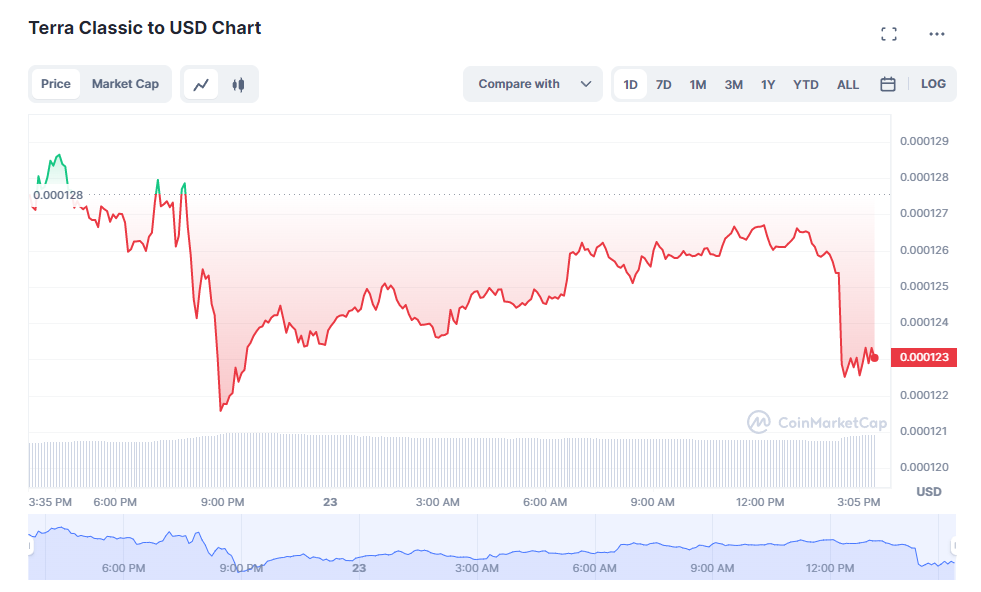Screen dimensions: 981x592
Task: Select the 7D time range tab
Action: (664, 85)
